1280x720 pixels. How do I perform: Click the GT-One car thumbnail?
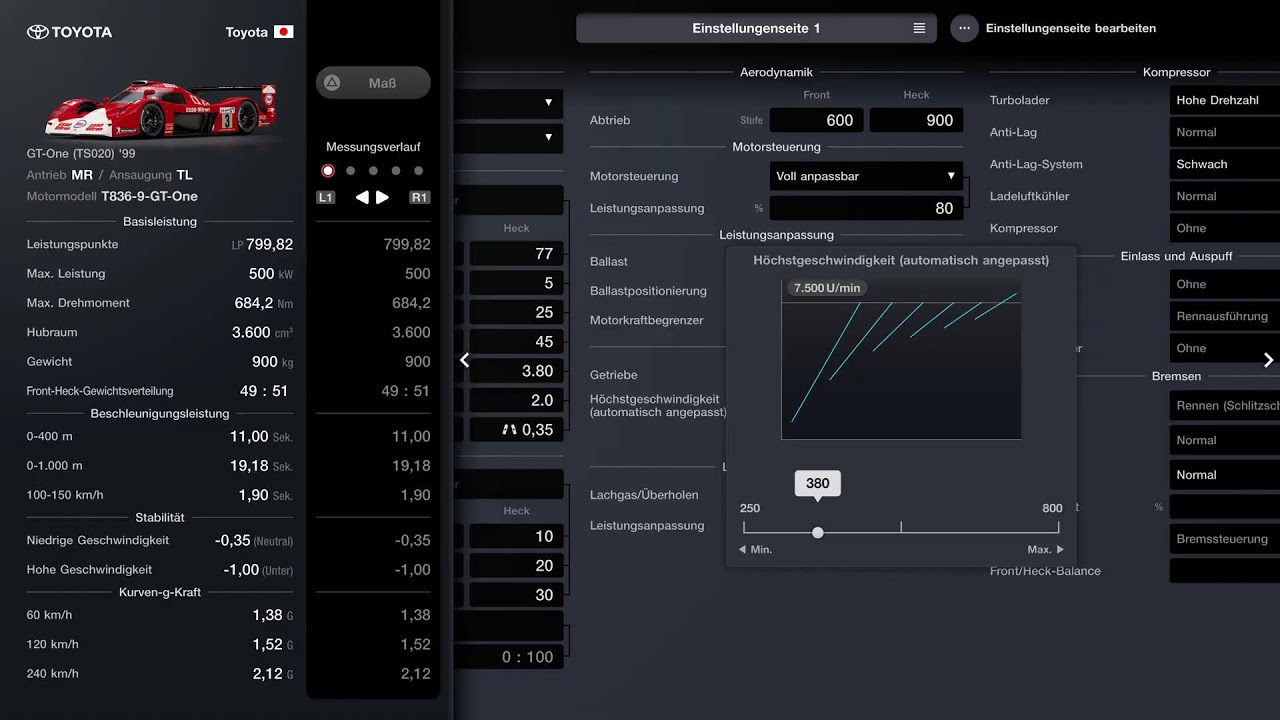pyautogui.click(x=160, y=108)
